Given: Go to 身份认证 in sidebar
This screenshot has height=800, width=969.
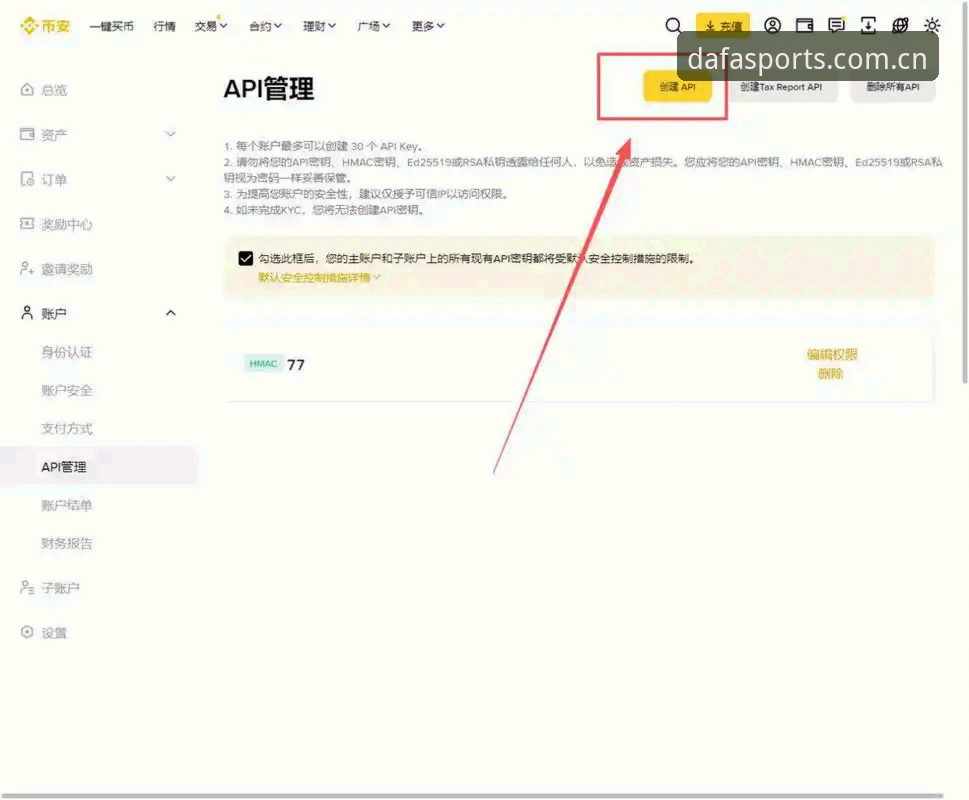Looking at the screenshot, I should click(67, 352).
